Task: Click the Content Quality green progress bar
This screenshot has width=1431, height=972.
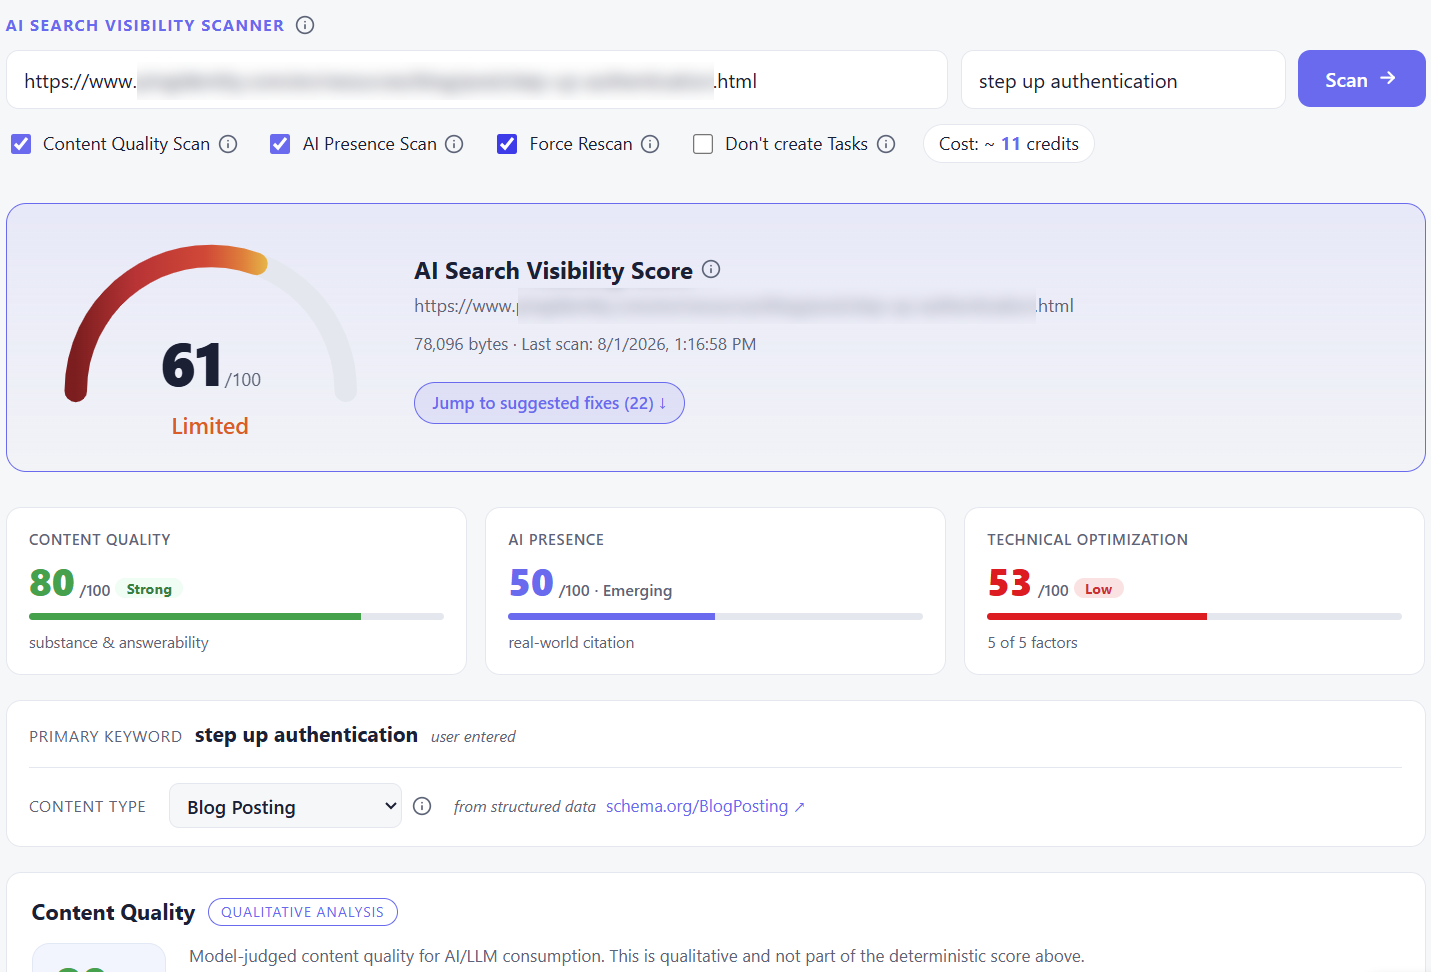Action: point(236,617)
